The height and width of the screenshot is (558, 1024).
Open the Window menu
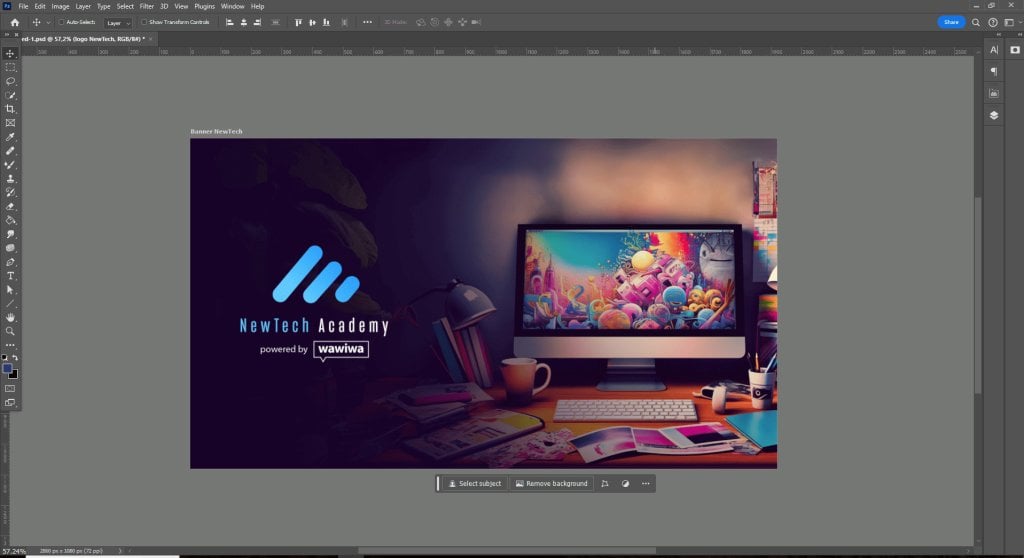[x=232, y=7]
